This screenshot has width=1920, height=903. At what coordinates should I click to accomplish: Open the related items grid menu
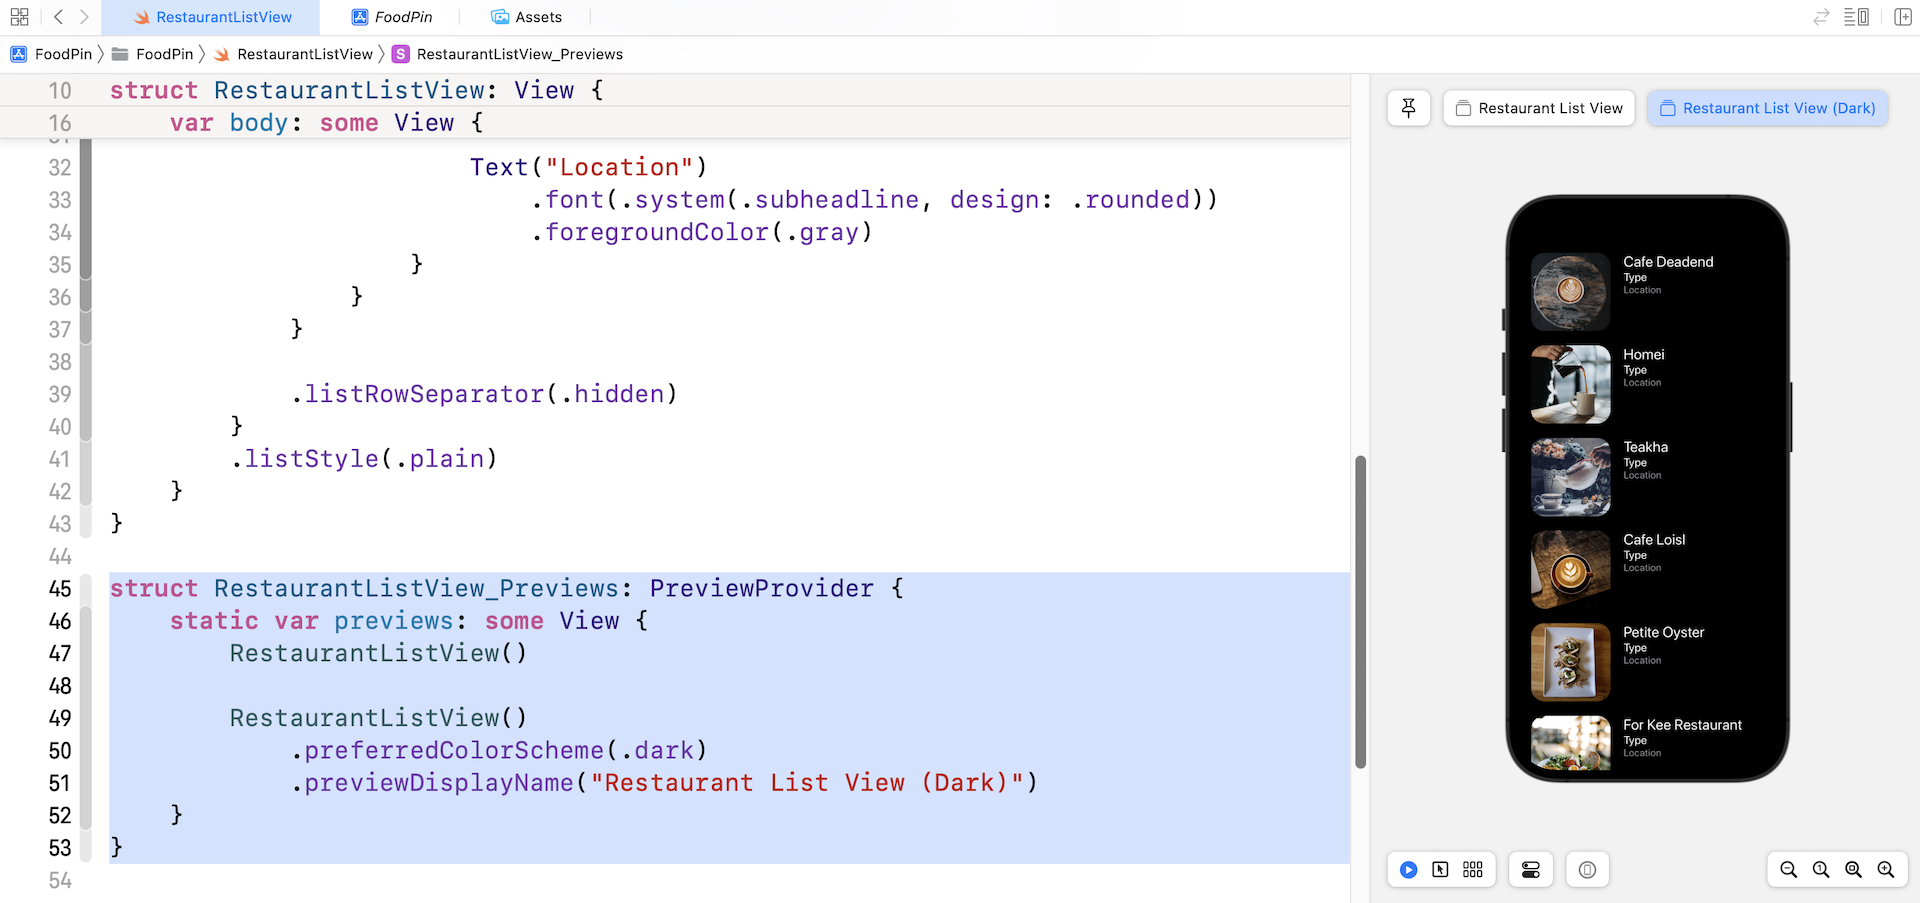[19, 17]
